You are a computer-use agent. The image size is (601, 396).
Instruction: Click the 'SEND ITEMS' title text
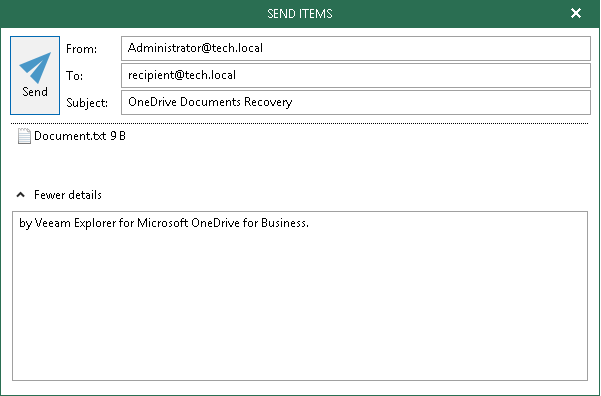[x=300, y=14]
